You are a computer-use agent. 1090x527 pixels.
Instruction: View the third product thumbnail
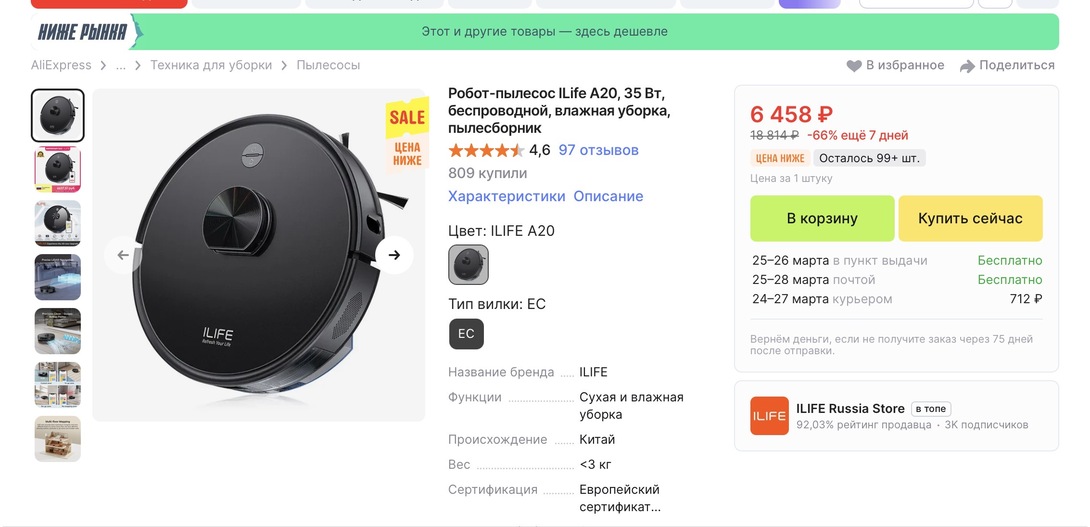tap(58, 223)
